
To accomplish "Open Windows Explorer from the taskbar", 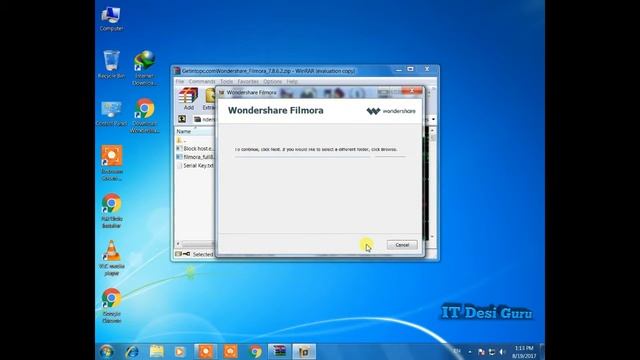I will click(x=156, y=351).
